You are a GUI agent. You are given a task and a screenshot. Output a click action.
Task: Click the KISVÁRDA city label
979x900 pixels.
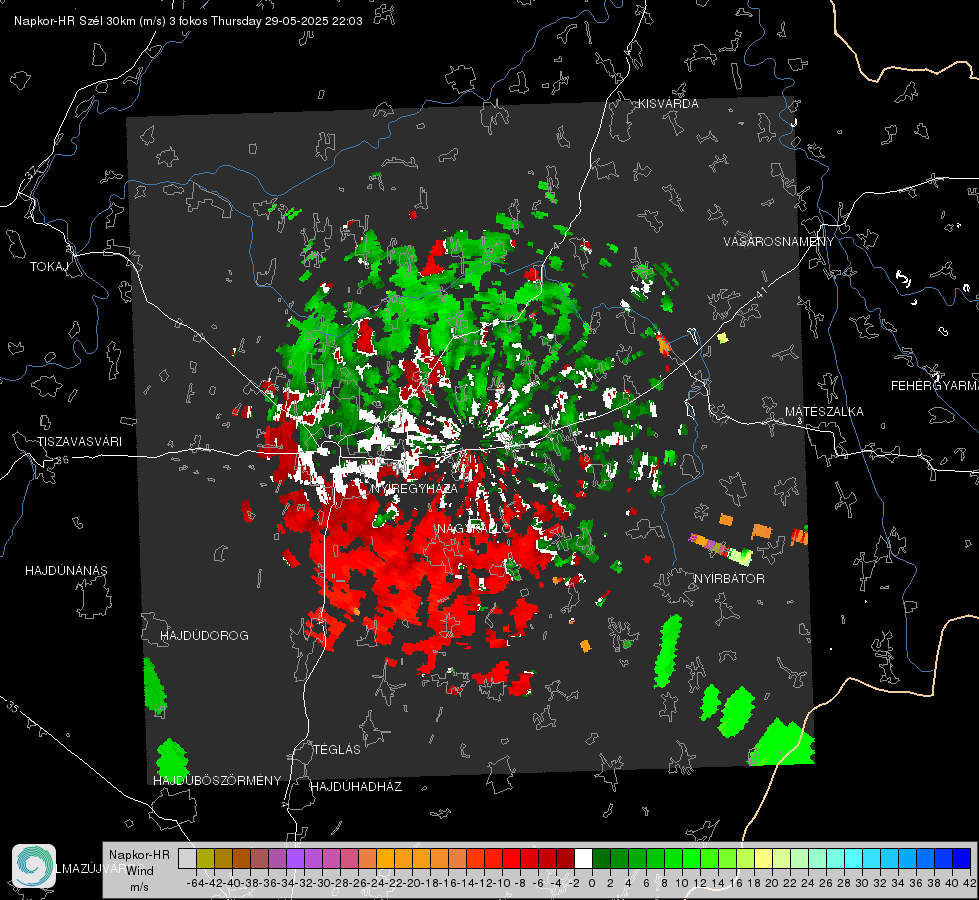668,104
